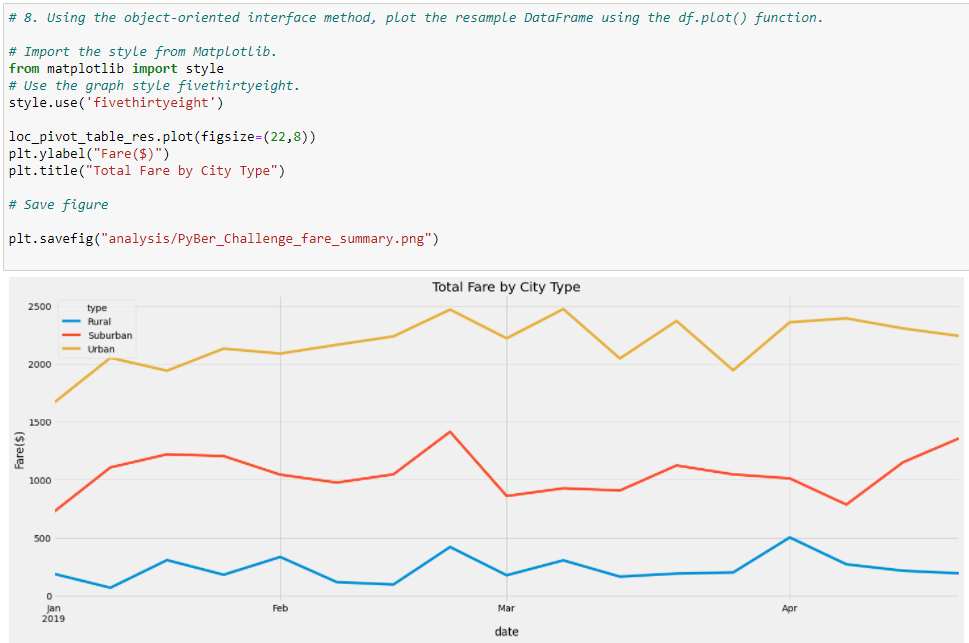Click the yellow Urban legend color line
The image size is (969, 643).
(72, 349)
